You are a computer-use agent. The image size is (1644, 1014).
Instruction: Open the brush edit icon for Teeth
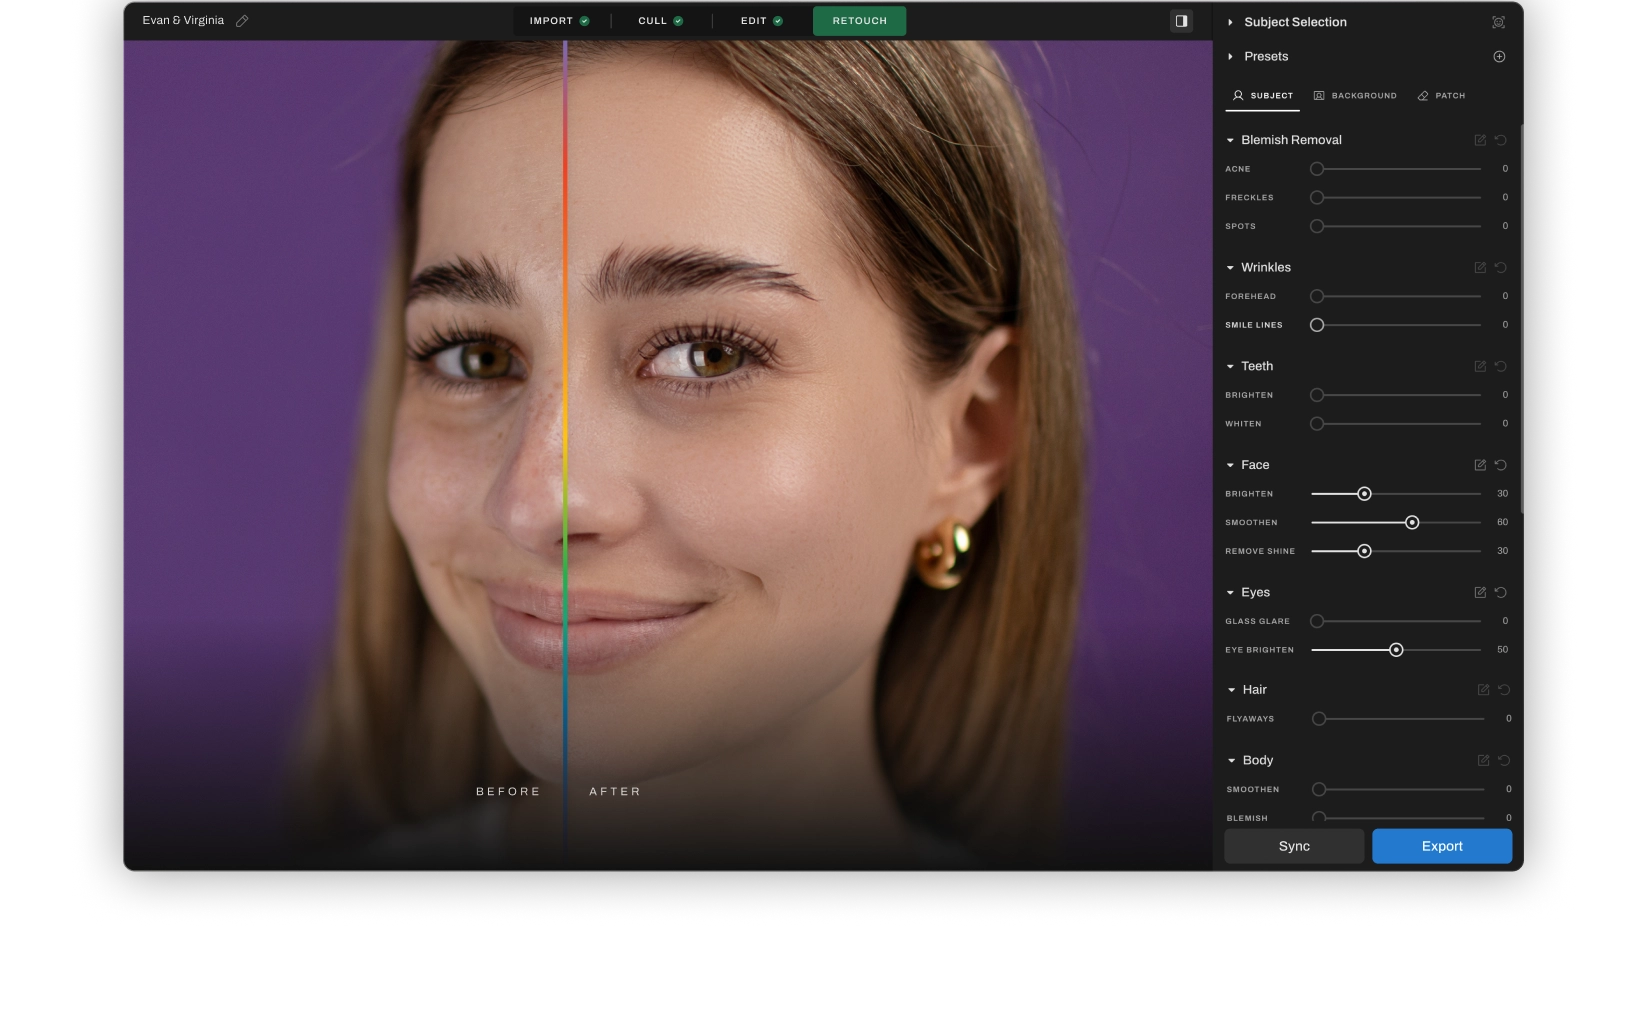1480,366
